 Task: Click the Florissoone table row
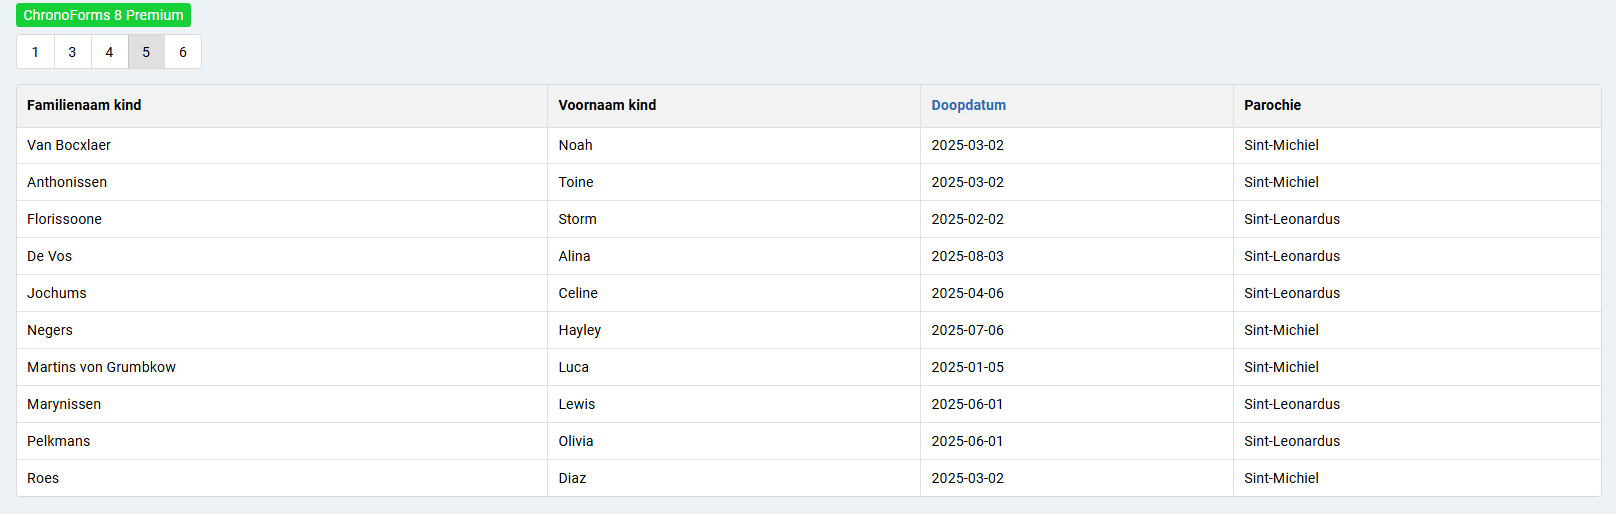tap(64, 219)
